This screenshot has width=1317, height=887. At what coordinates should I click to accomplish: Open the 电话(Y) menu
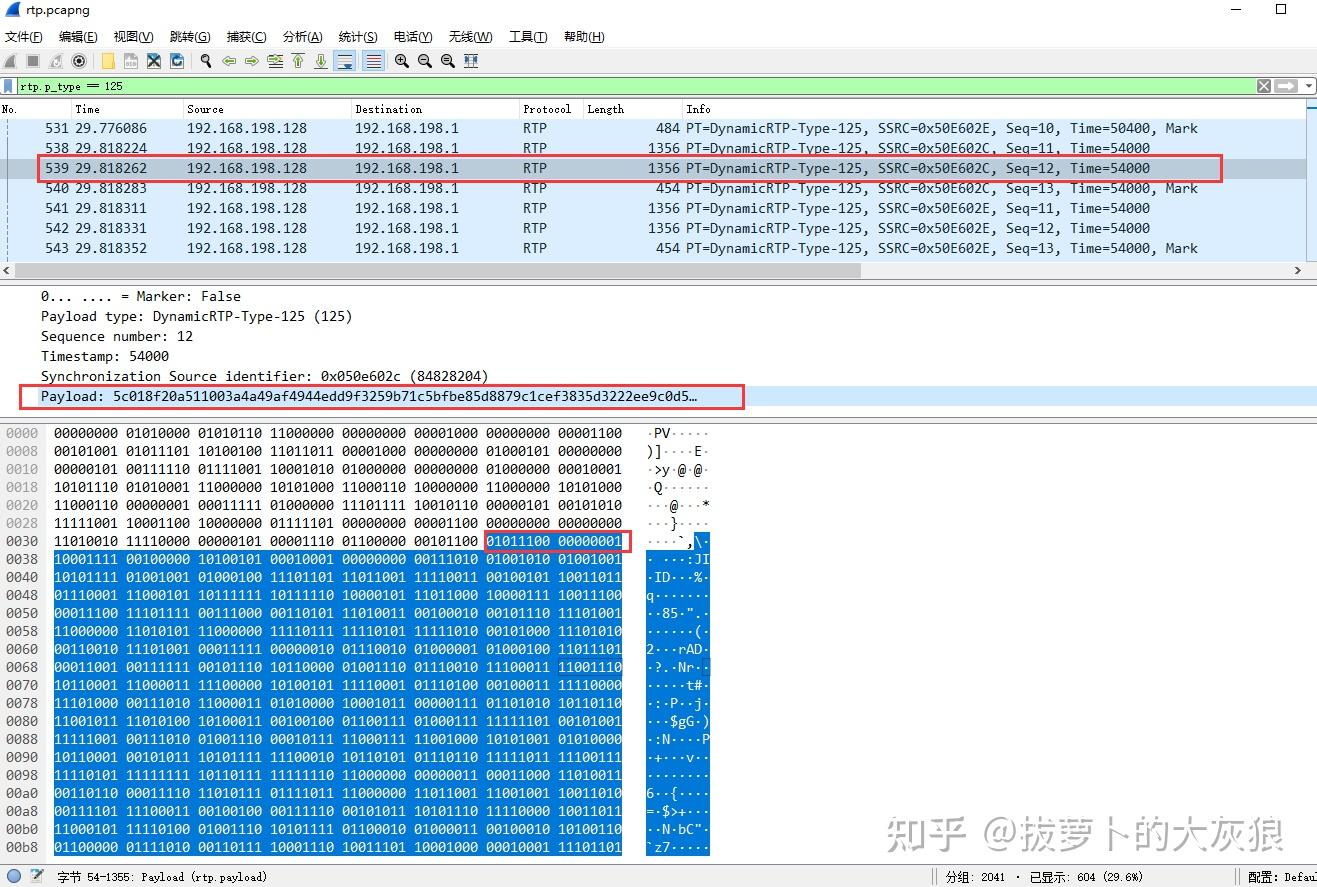[x=412, y=36]
